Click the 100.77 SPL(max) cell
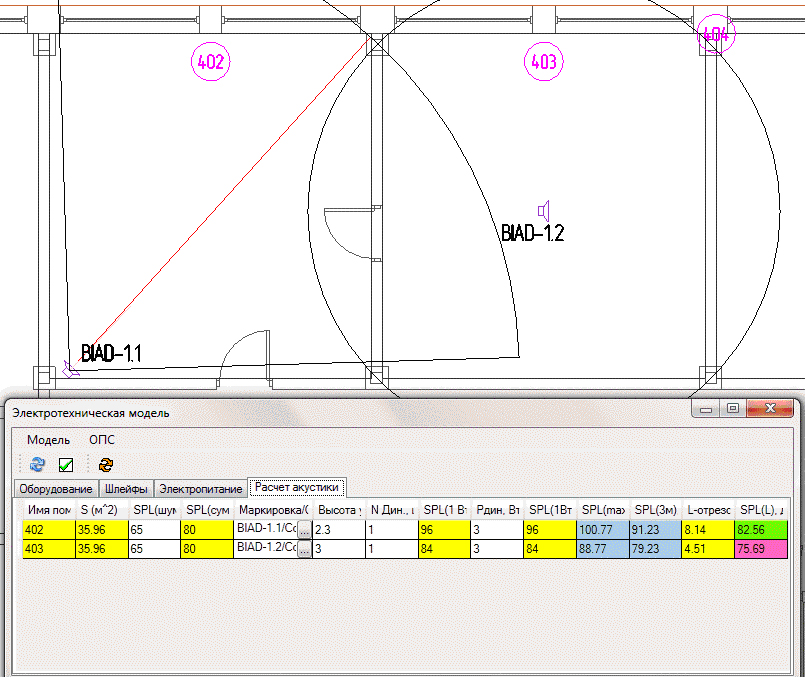The image size is (805, 677). (603, 530)
